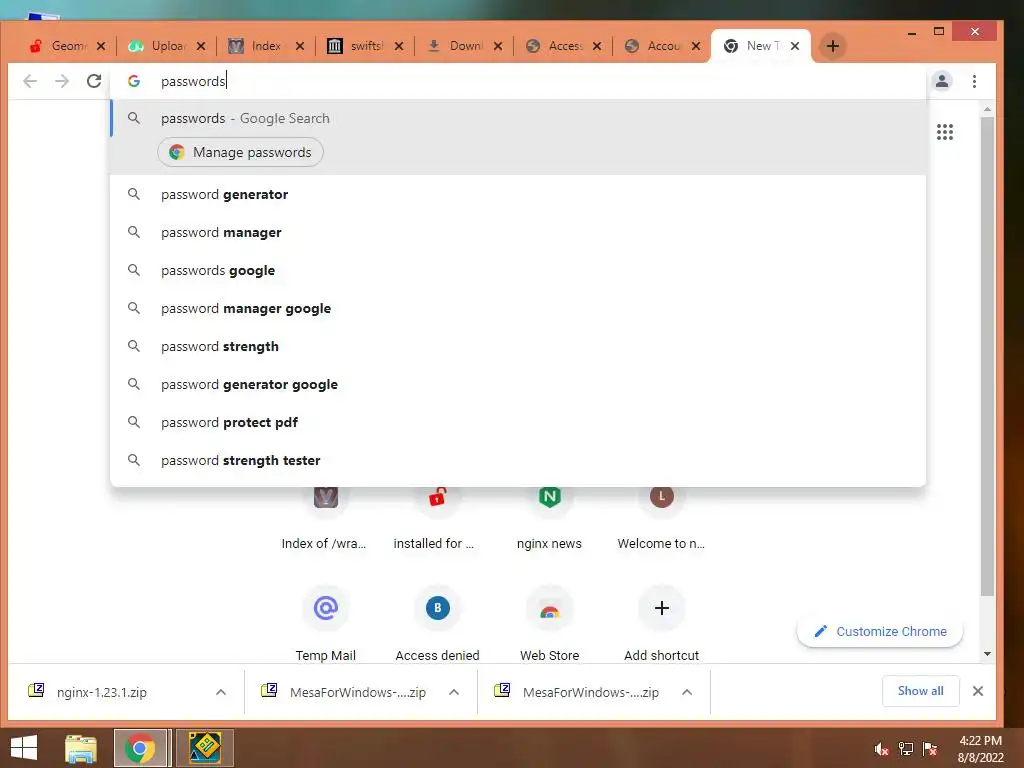Open the nginx-1.23.1.zip download
Viewport: 1024px width, 768px height.
101,692
